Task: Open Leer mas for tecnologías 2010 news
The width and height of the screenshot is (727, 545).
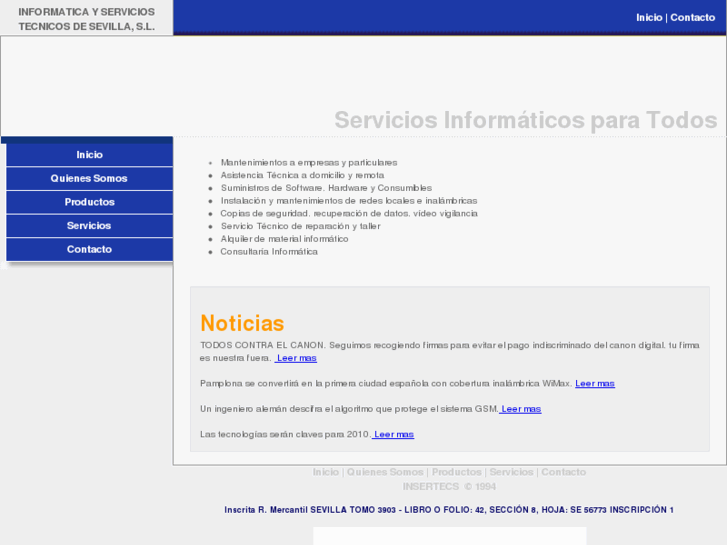Action: (393, 435)
